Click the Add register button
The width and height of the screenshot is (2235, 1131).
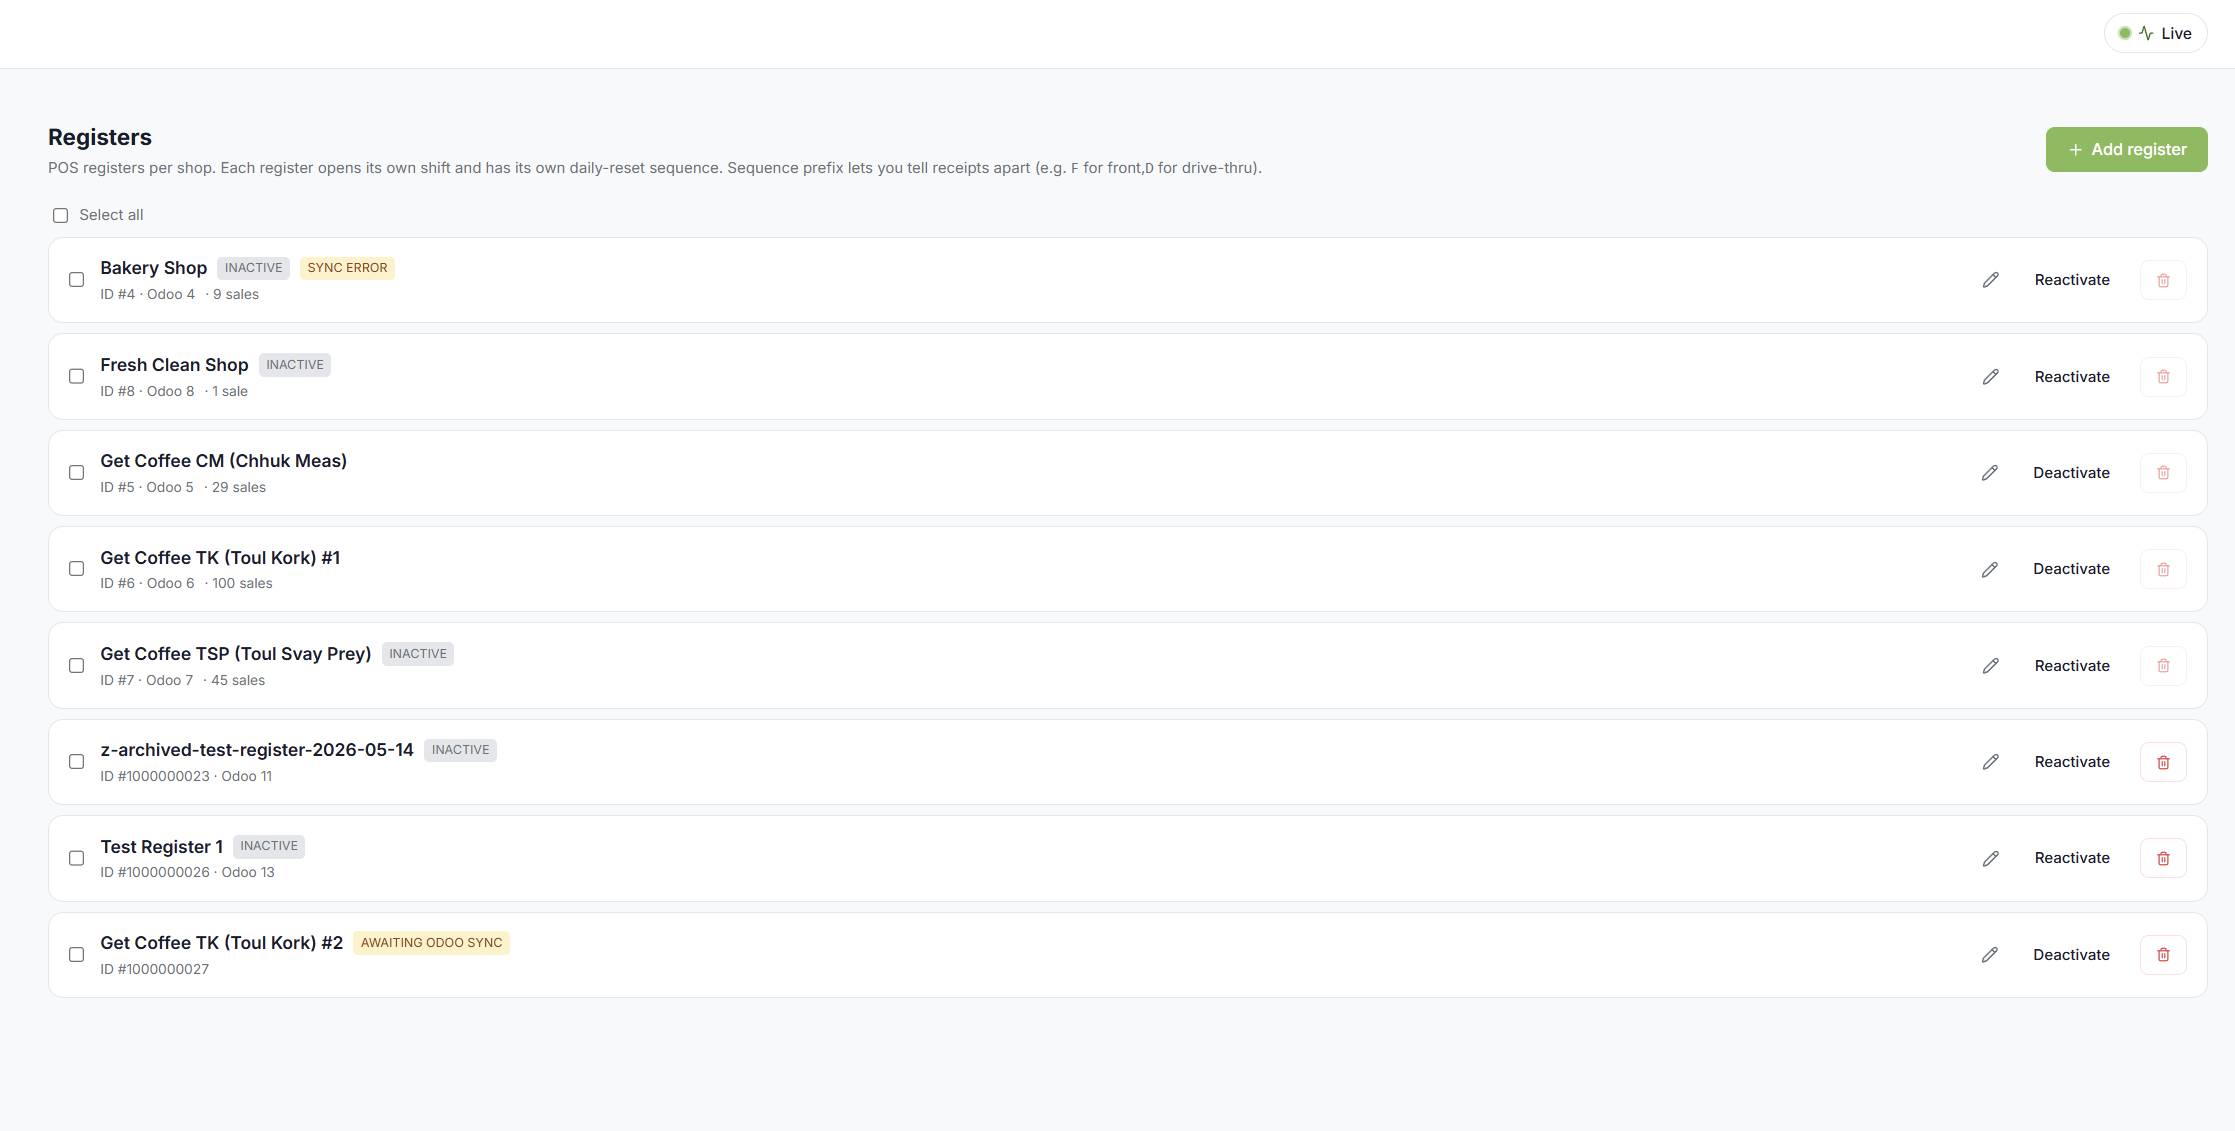pos(2126,149)
